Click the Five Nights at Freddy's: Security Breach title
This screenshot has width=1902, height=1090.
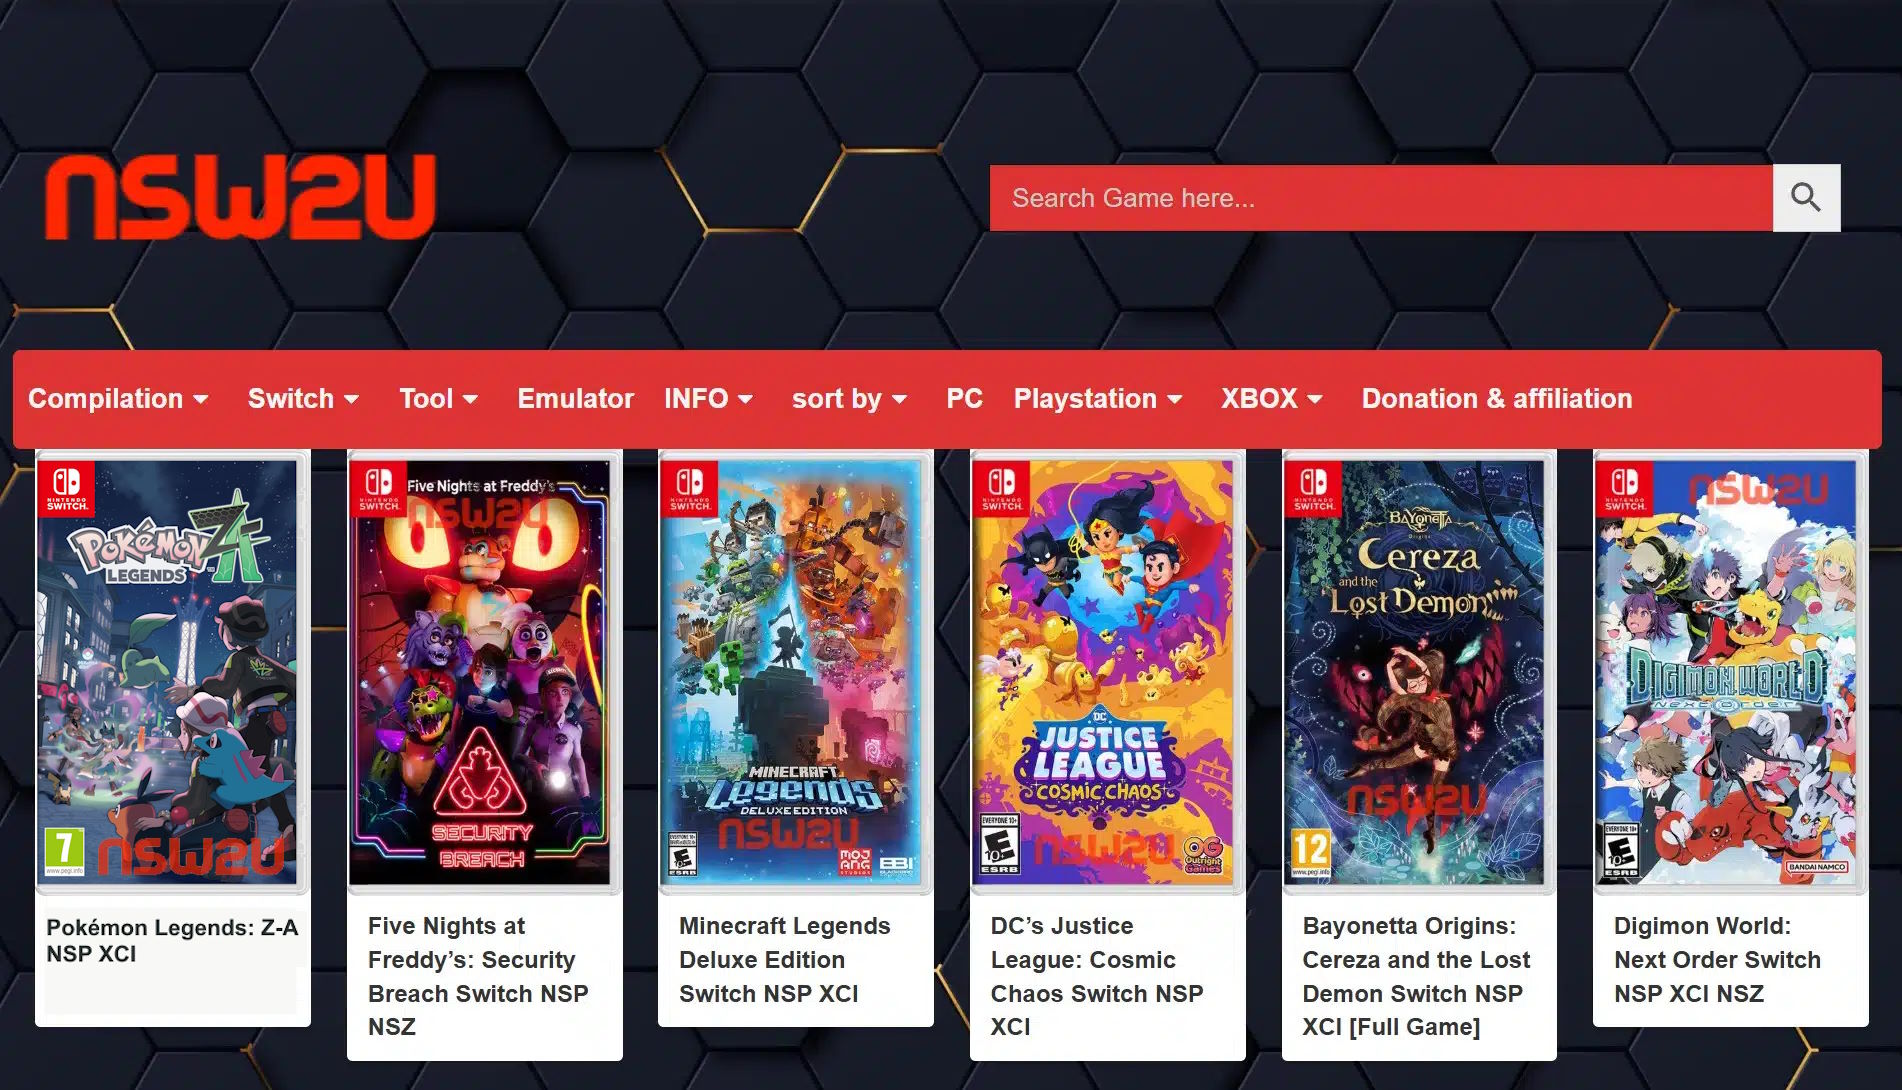coord(478,976)
